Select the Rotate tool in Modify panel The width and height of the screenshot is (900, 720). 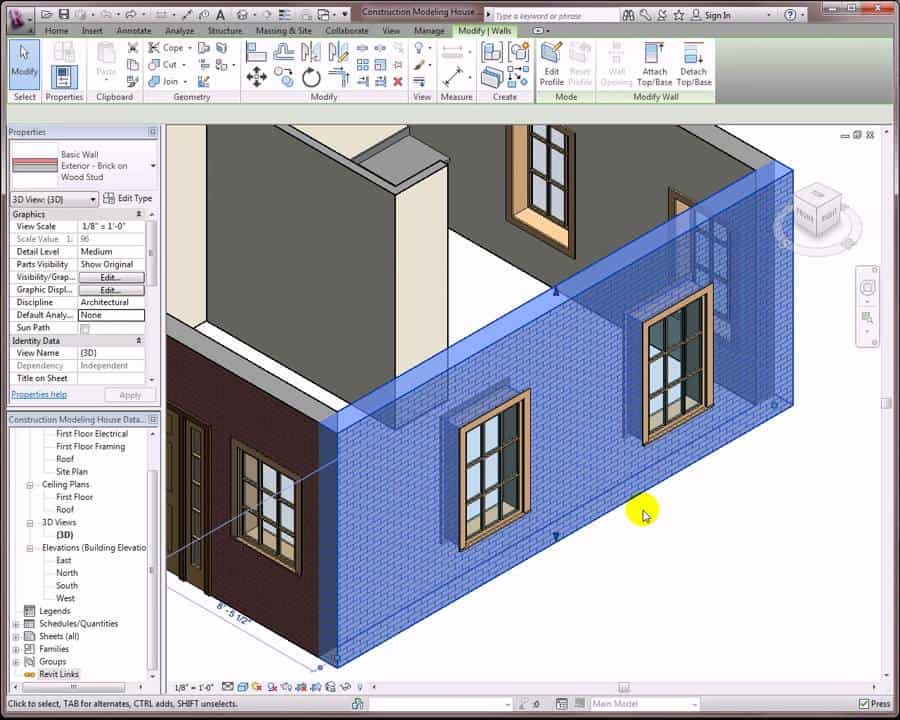click(310, 75)
